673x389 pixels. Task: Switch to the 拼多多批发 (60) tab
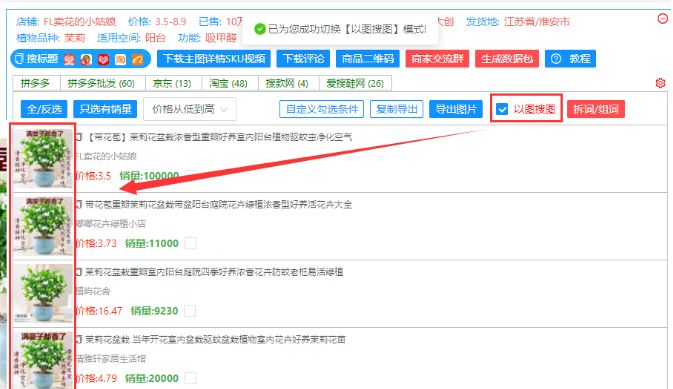pyautogui.click(x=101, y=83)
